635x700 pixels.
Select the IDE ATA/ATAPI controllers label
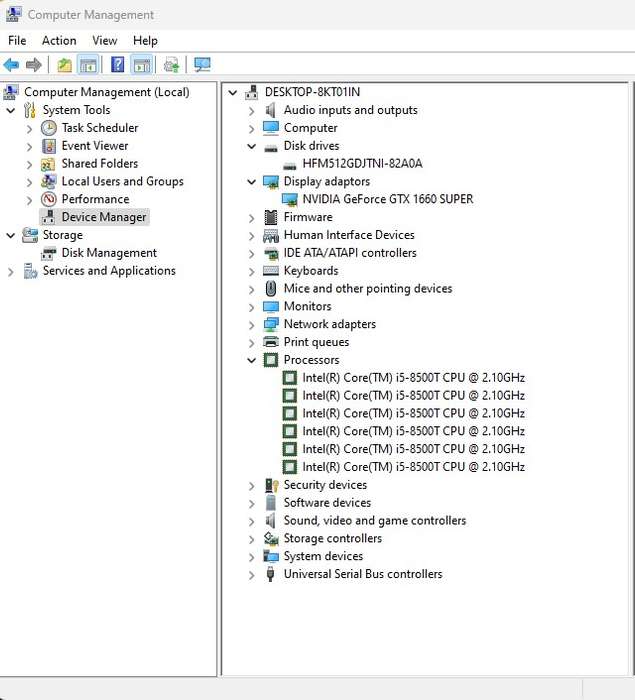coord(350,253)
